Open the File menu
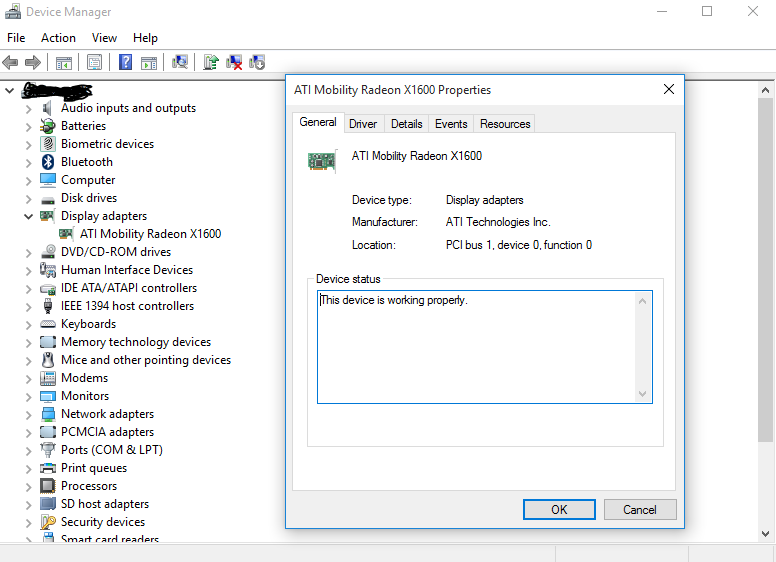Image resolution: width=776 pixels, height=562 pixels. [16, 38]
